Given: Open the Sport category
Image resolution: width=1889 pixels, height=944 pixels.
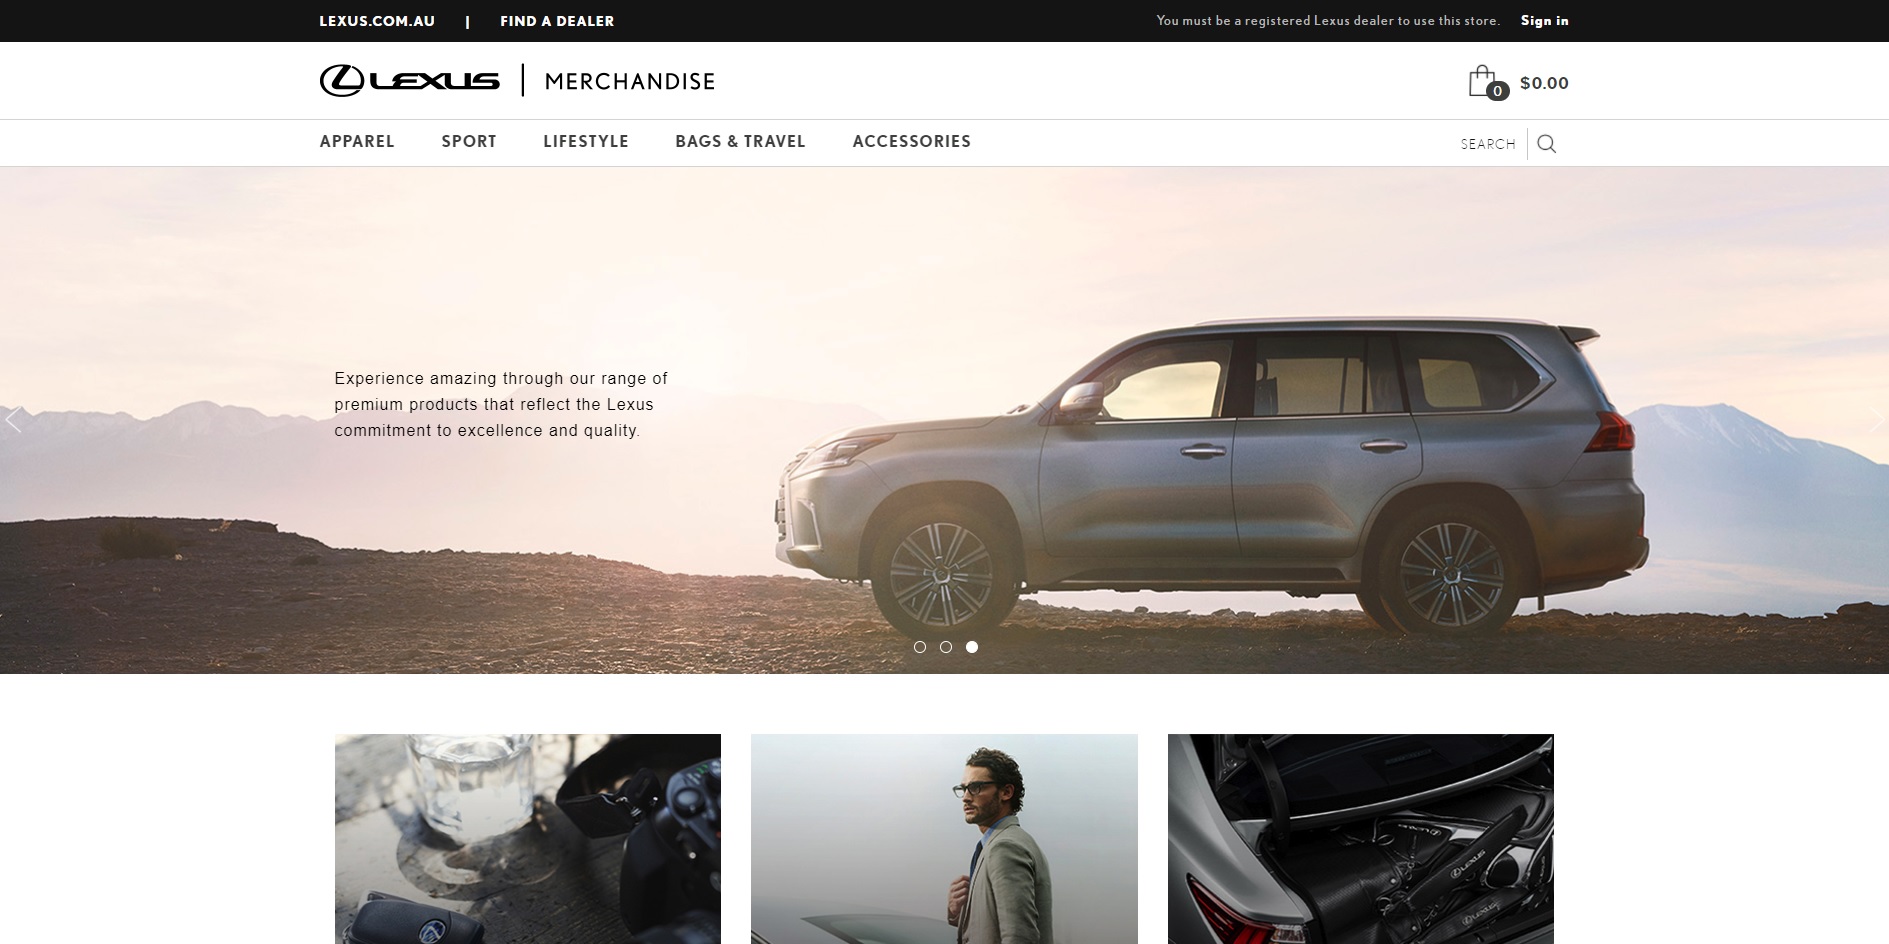Looking at the screenshot, I should [469, 142].
